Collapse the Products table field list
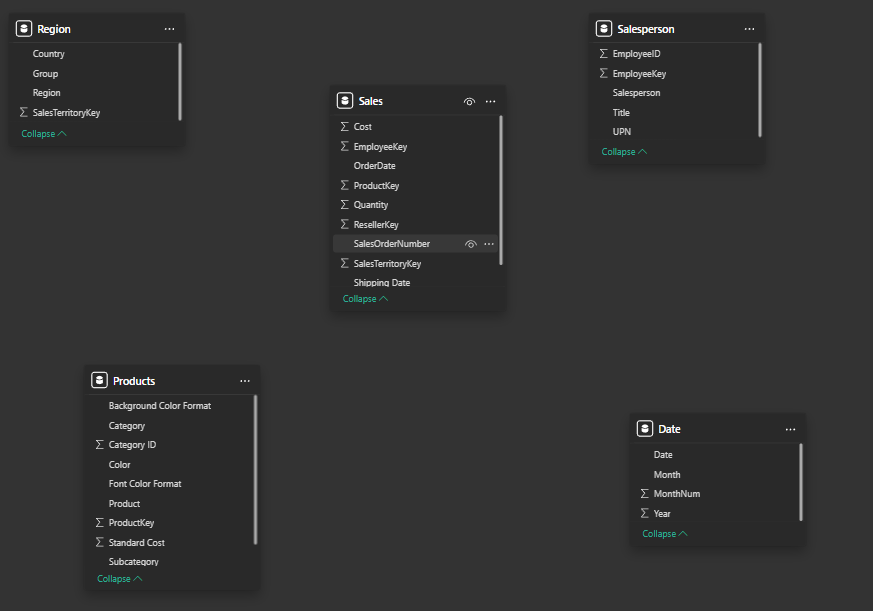This screenshot has width=873, height=611. pyautogui.click(x=119, y=578)
